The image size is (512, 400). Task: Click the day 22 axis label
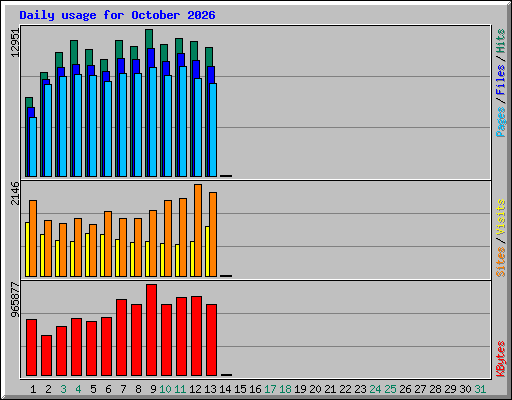(x=345, y=389)
